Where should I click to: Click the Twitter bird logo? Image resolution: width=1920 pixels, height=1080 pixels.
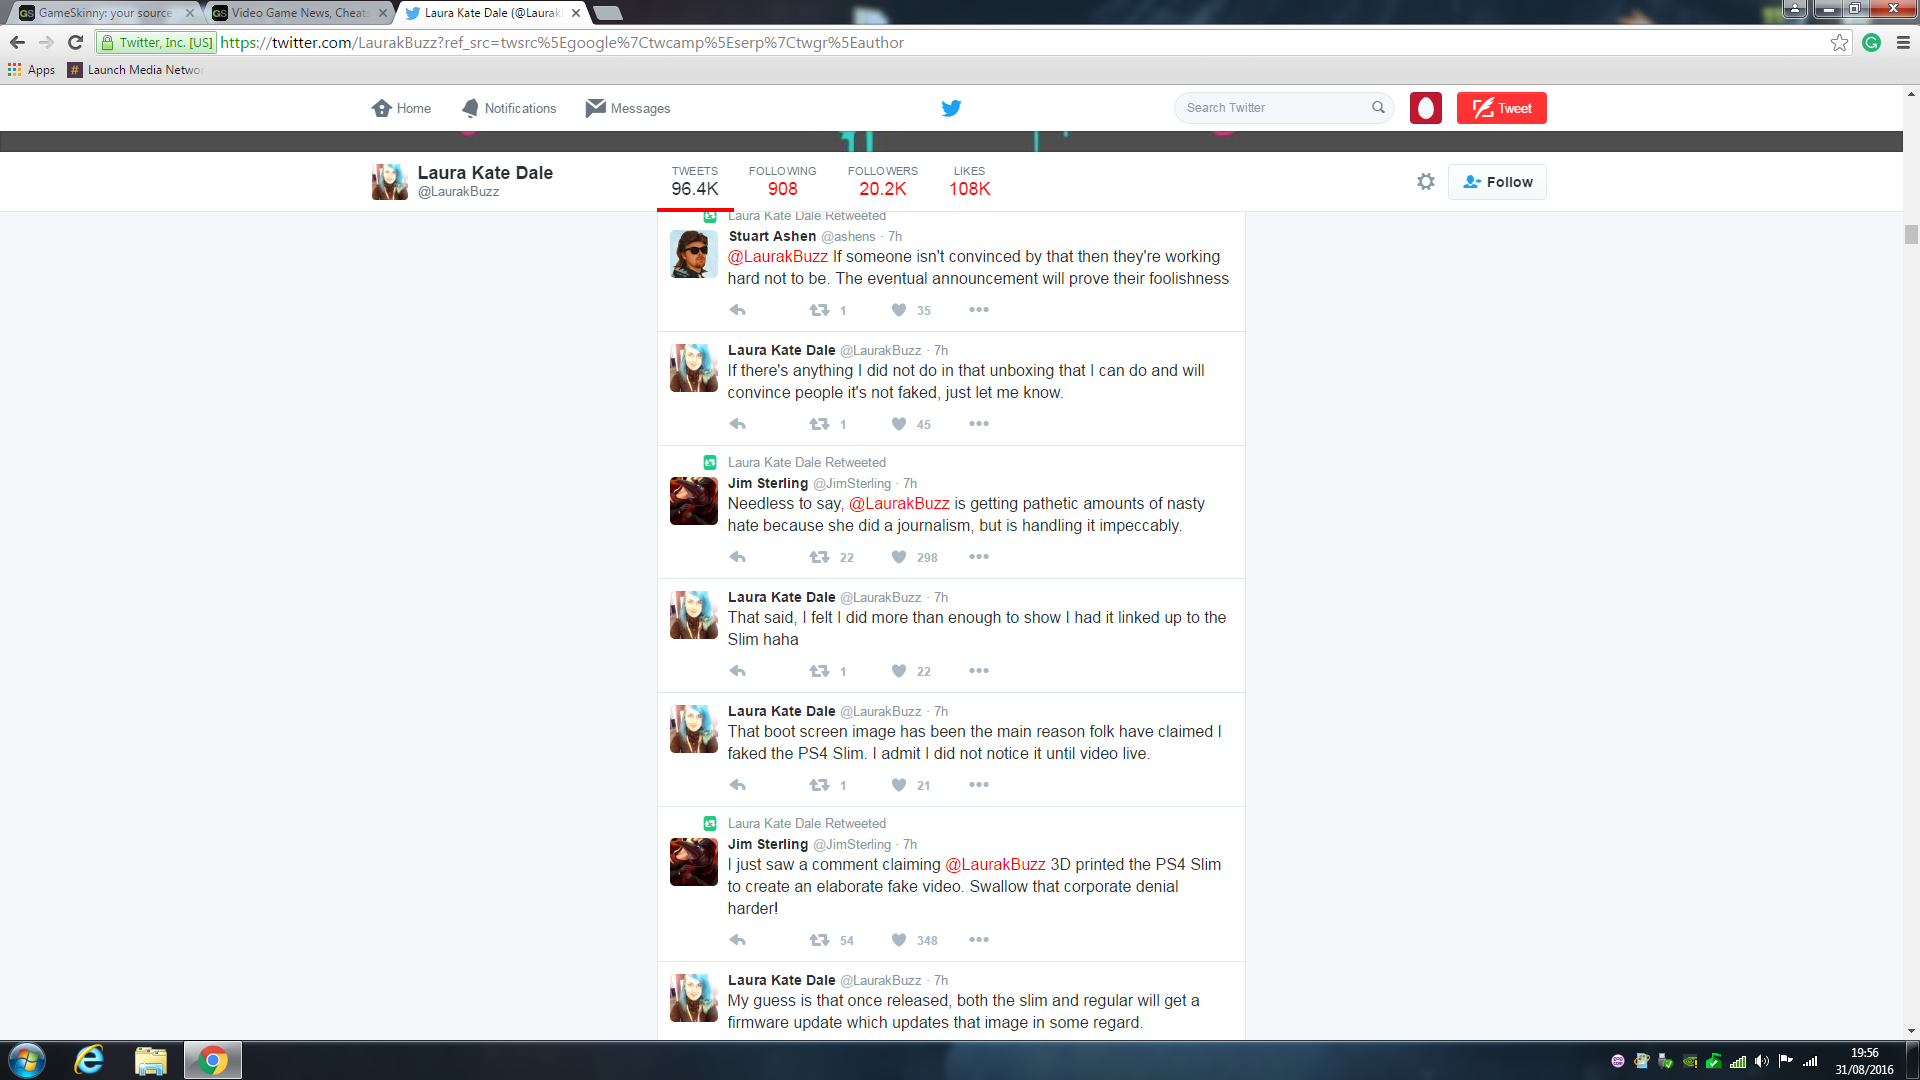point(951,108)
